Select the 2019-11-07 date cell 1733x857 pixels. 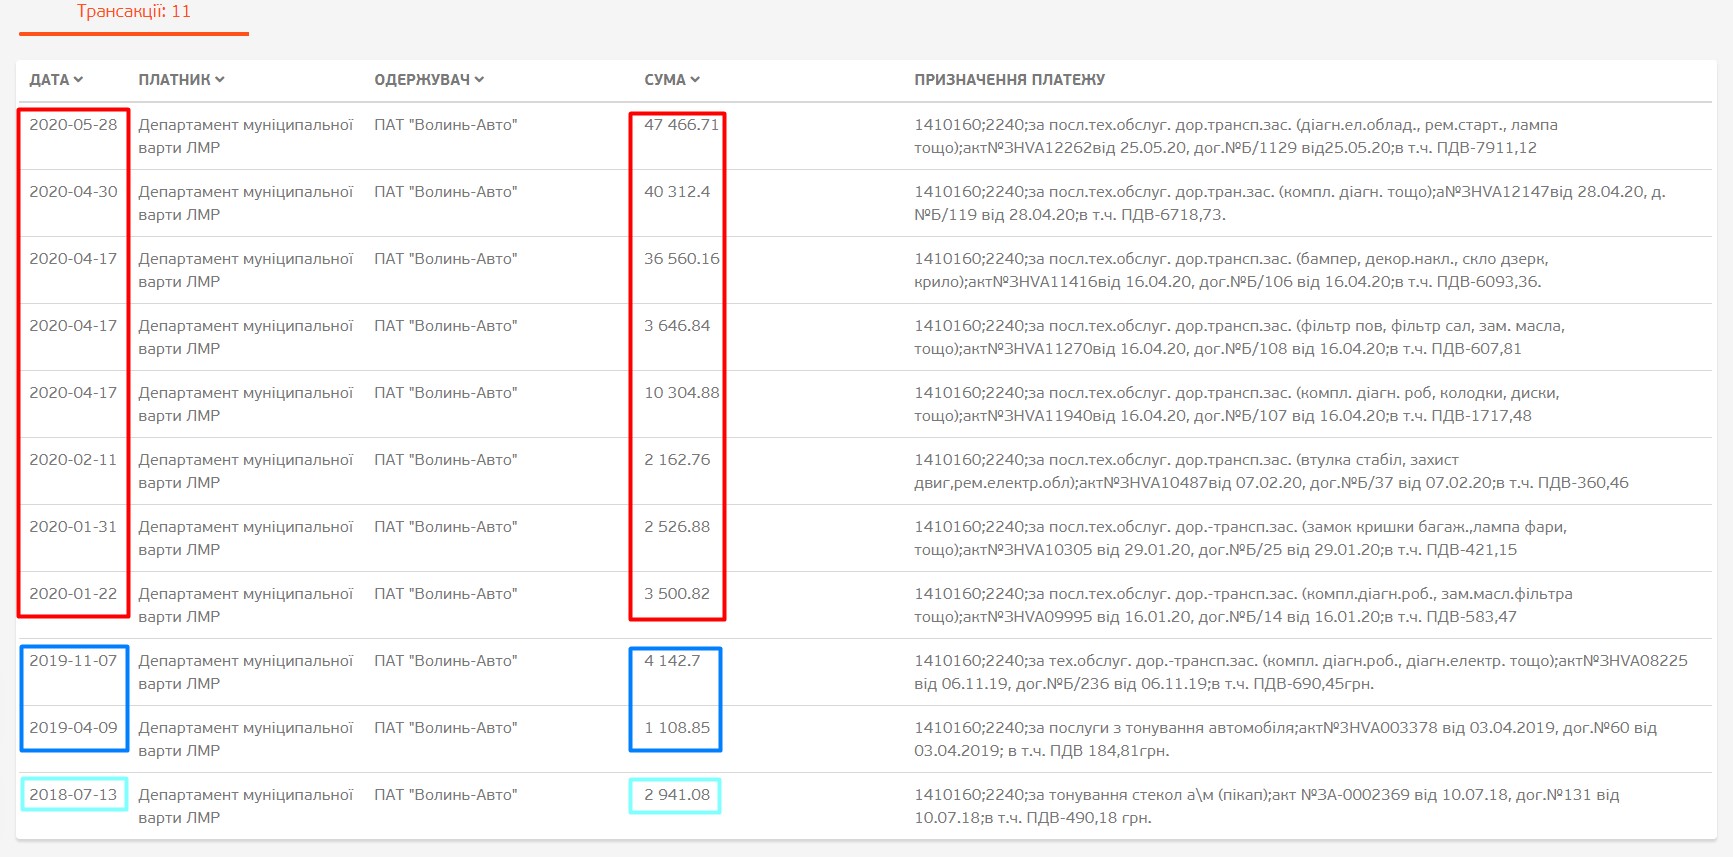click(x=73, y=661)
